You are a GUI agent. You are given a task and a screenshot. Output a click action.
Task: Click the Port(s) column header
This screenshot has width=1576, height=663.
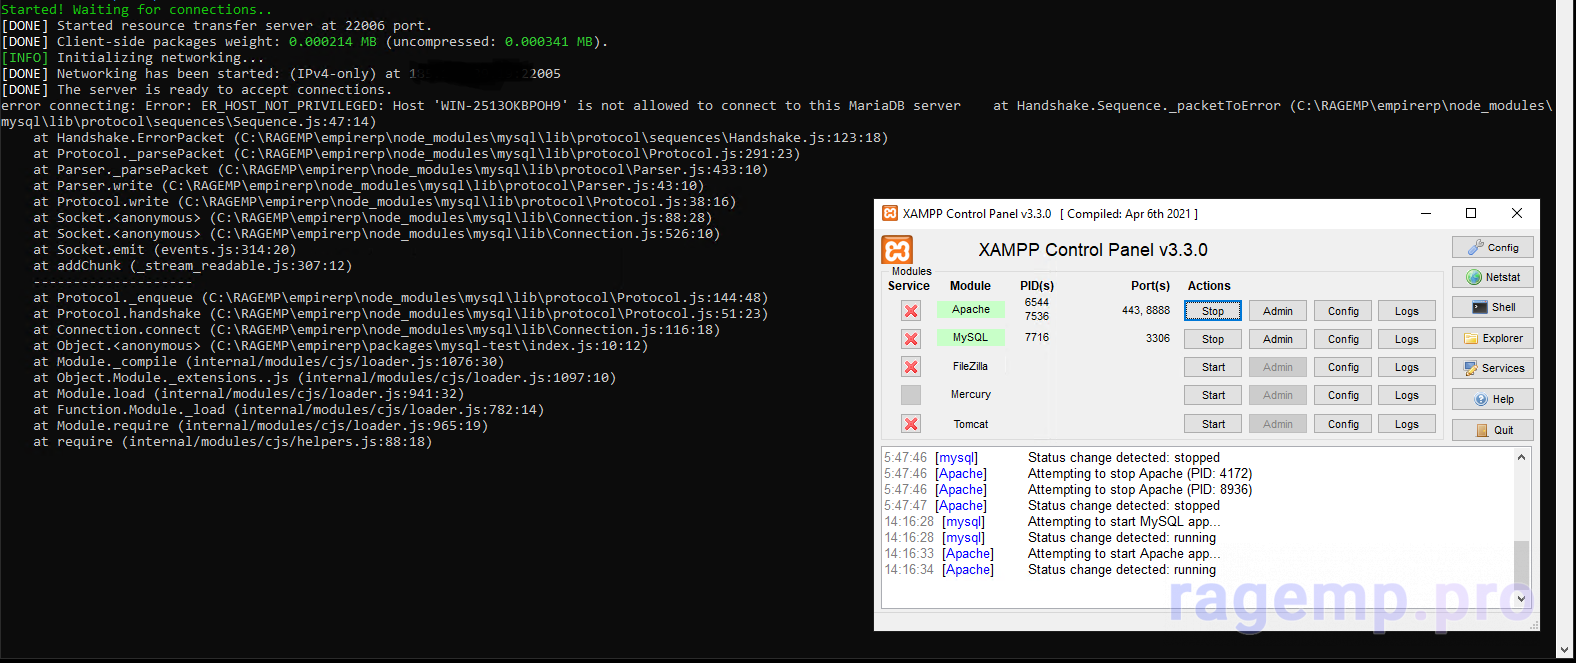pyautogui.click(x=1150, y=286)
